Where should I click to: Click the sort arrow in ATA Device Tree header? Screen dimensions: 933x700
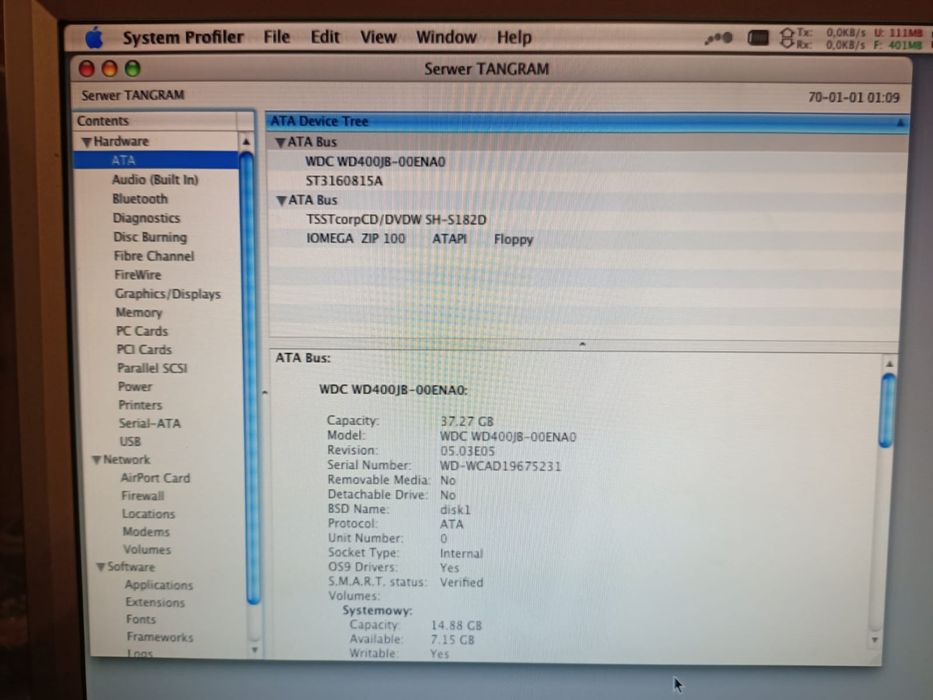pos(900,123)
